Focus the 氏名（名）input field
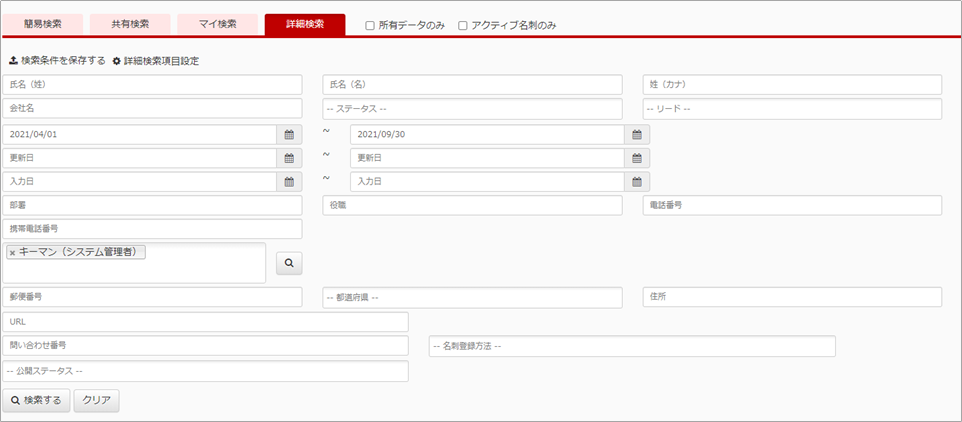962x422 pixels. tap(472, 85)
